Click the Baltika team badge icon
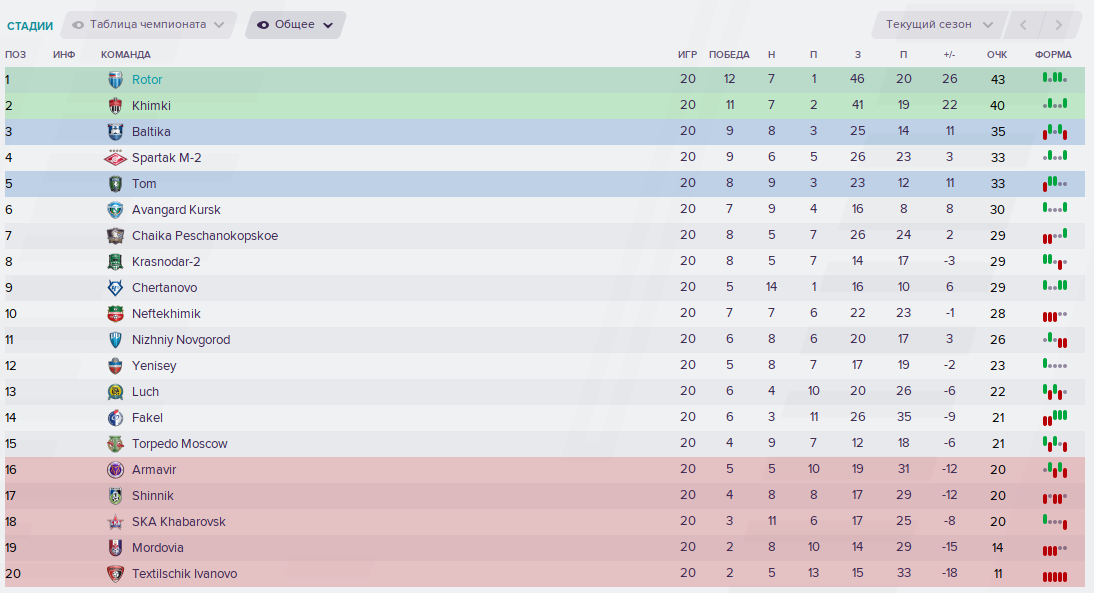This screenshot has height=593, width=1094. 115,132
